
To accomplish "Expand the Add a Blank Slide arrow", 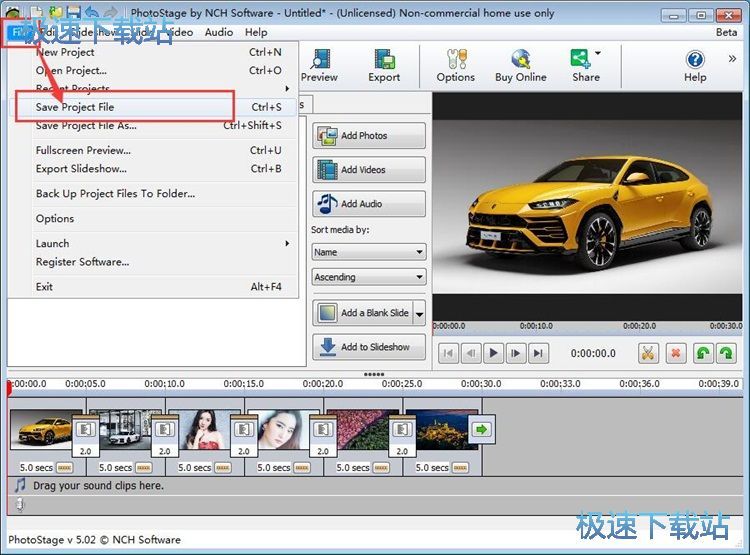I will tap(419, 313).
